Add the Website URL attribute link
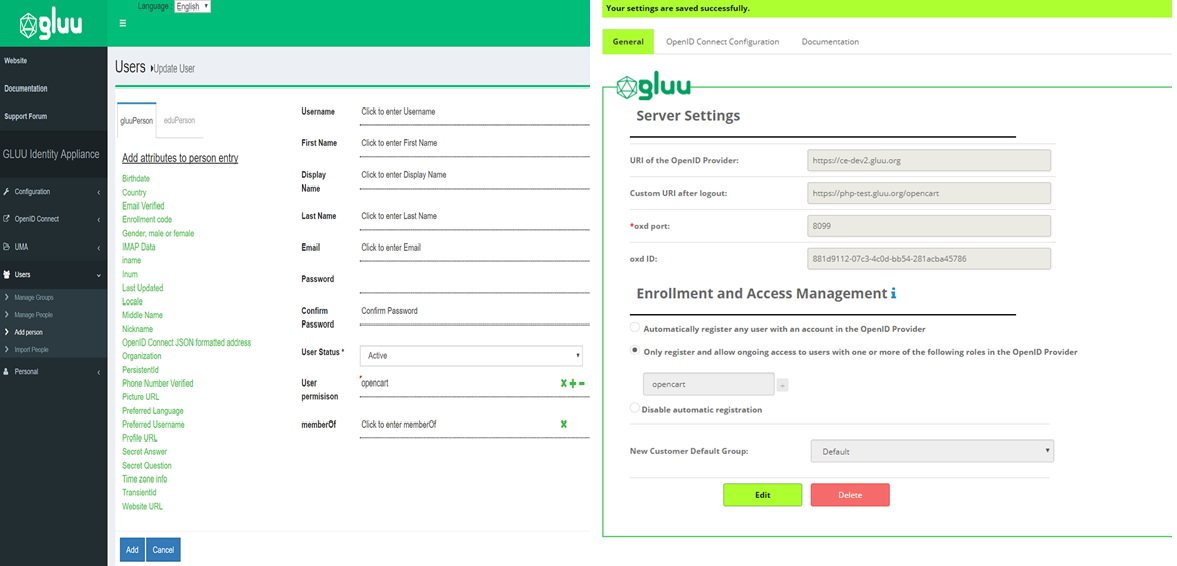The width and height of the screenshot is (1177, 566). click(143, 507)
